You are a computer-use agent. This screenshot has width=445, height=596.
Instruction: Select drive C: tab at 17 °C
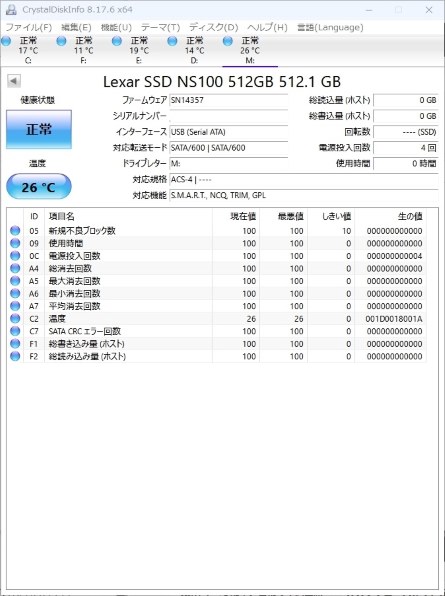28,50
